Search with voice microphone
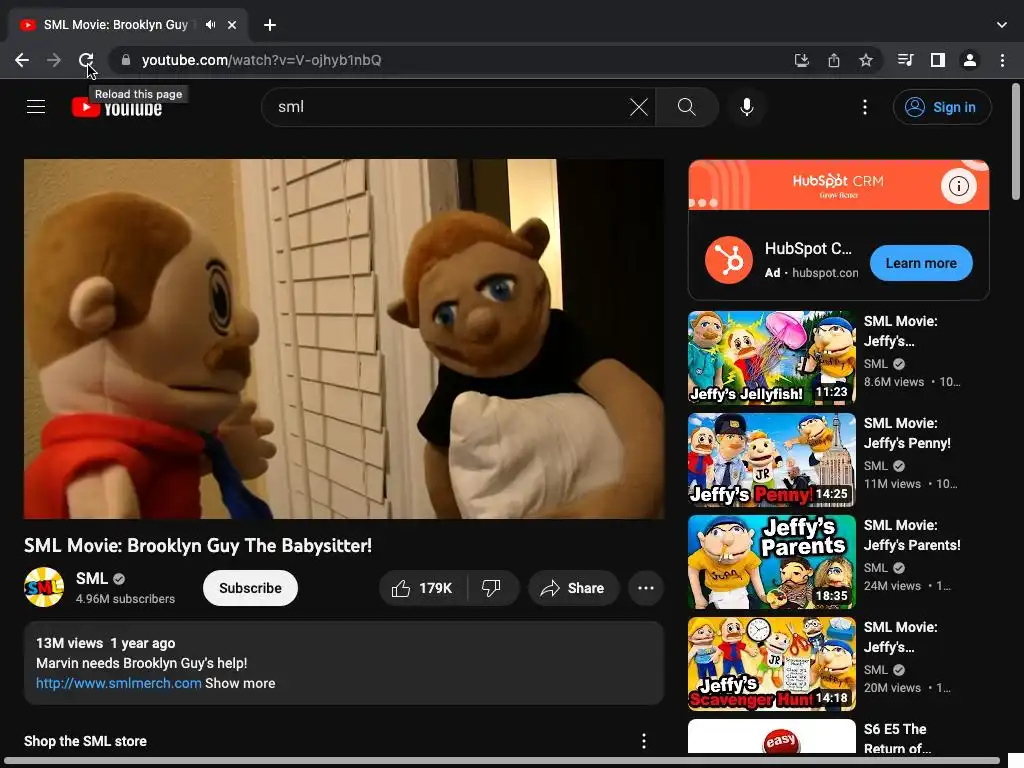This screenshot has height=768, width=1024. pyautogui.click(x=746, y=106)
